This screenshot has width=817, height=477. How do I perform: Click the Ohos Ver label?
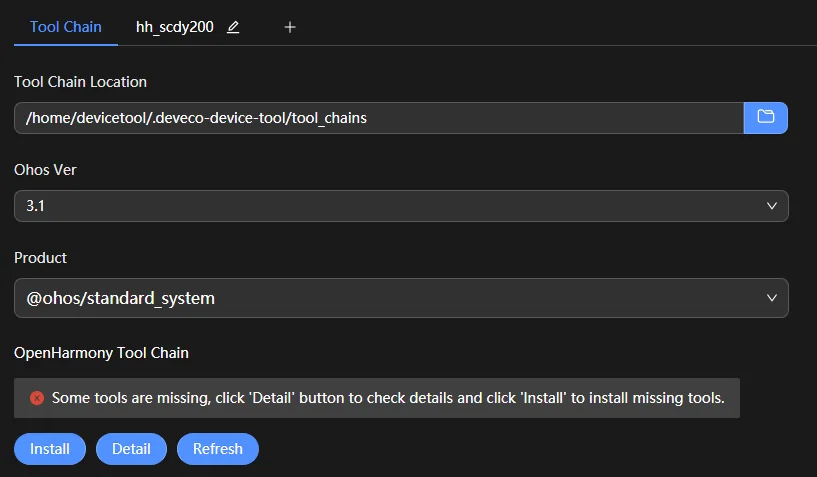coord(45,170)
